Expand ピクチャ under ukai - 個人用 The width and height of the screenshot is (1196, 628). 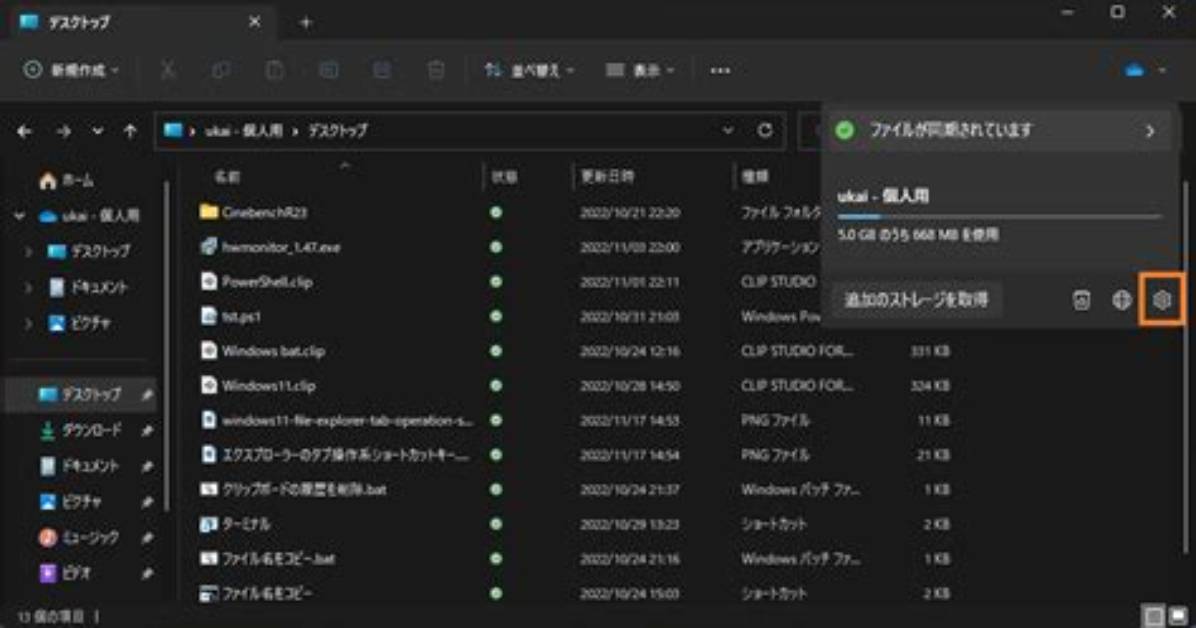(x=28, y=323)
